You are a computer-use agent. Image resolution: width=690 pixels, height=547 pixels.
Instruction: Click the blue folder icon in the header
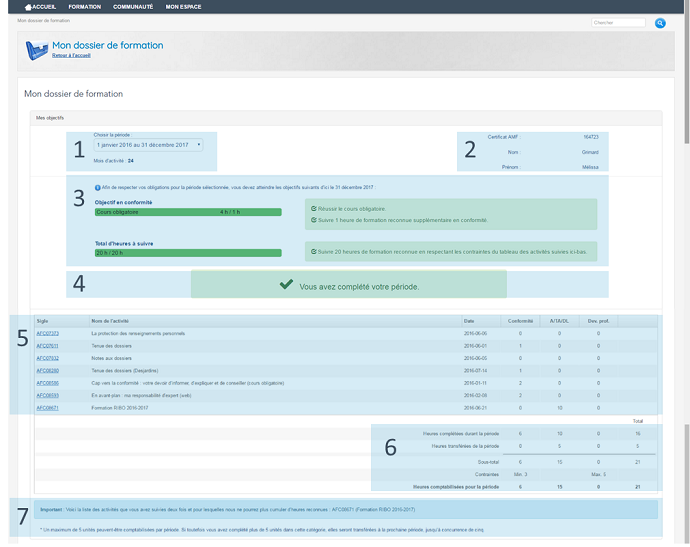pos(37,50)
